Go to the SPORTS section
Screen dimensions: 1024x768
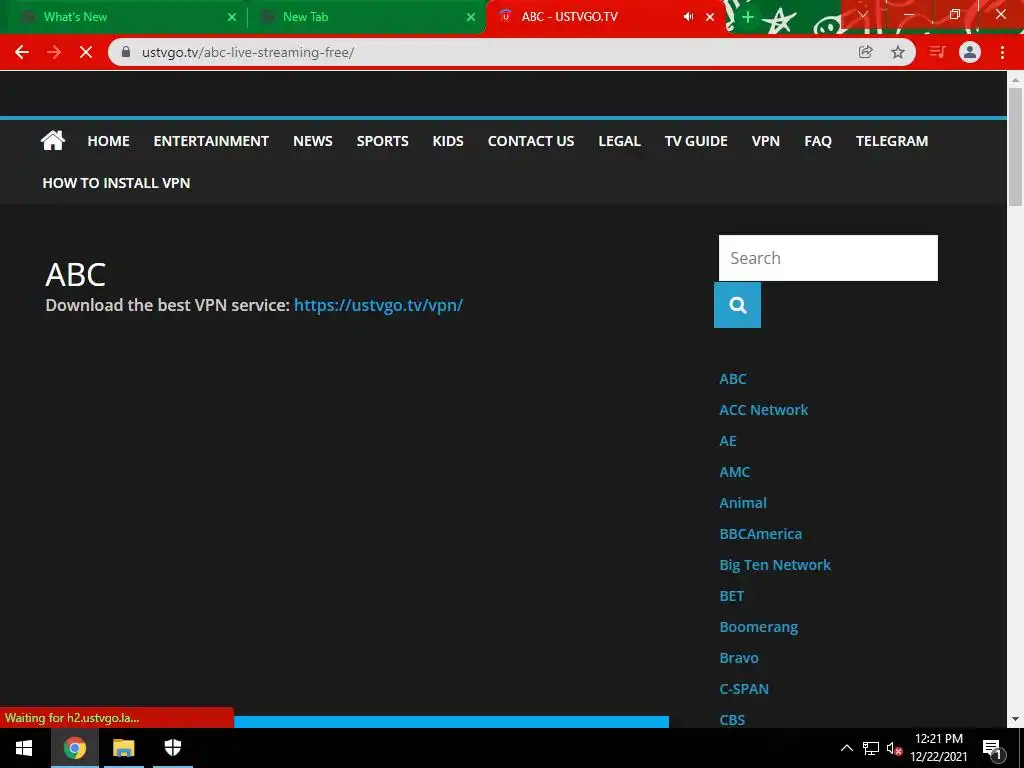(x=383, y=141)
